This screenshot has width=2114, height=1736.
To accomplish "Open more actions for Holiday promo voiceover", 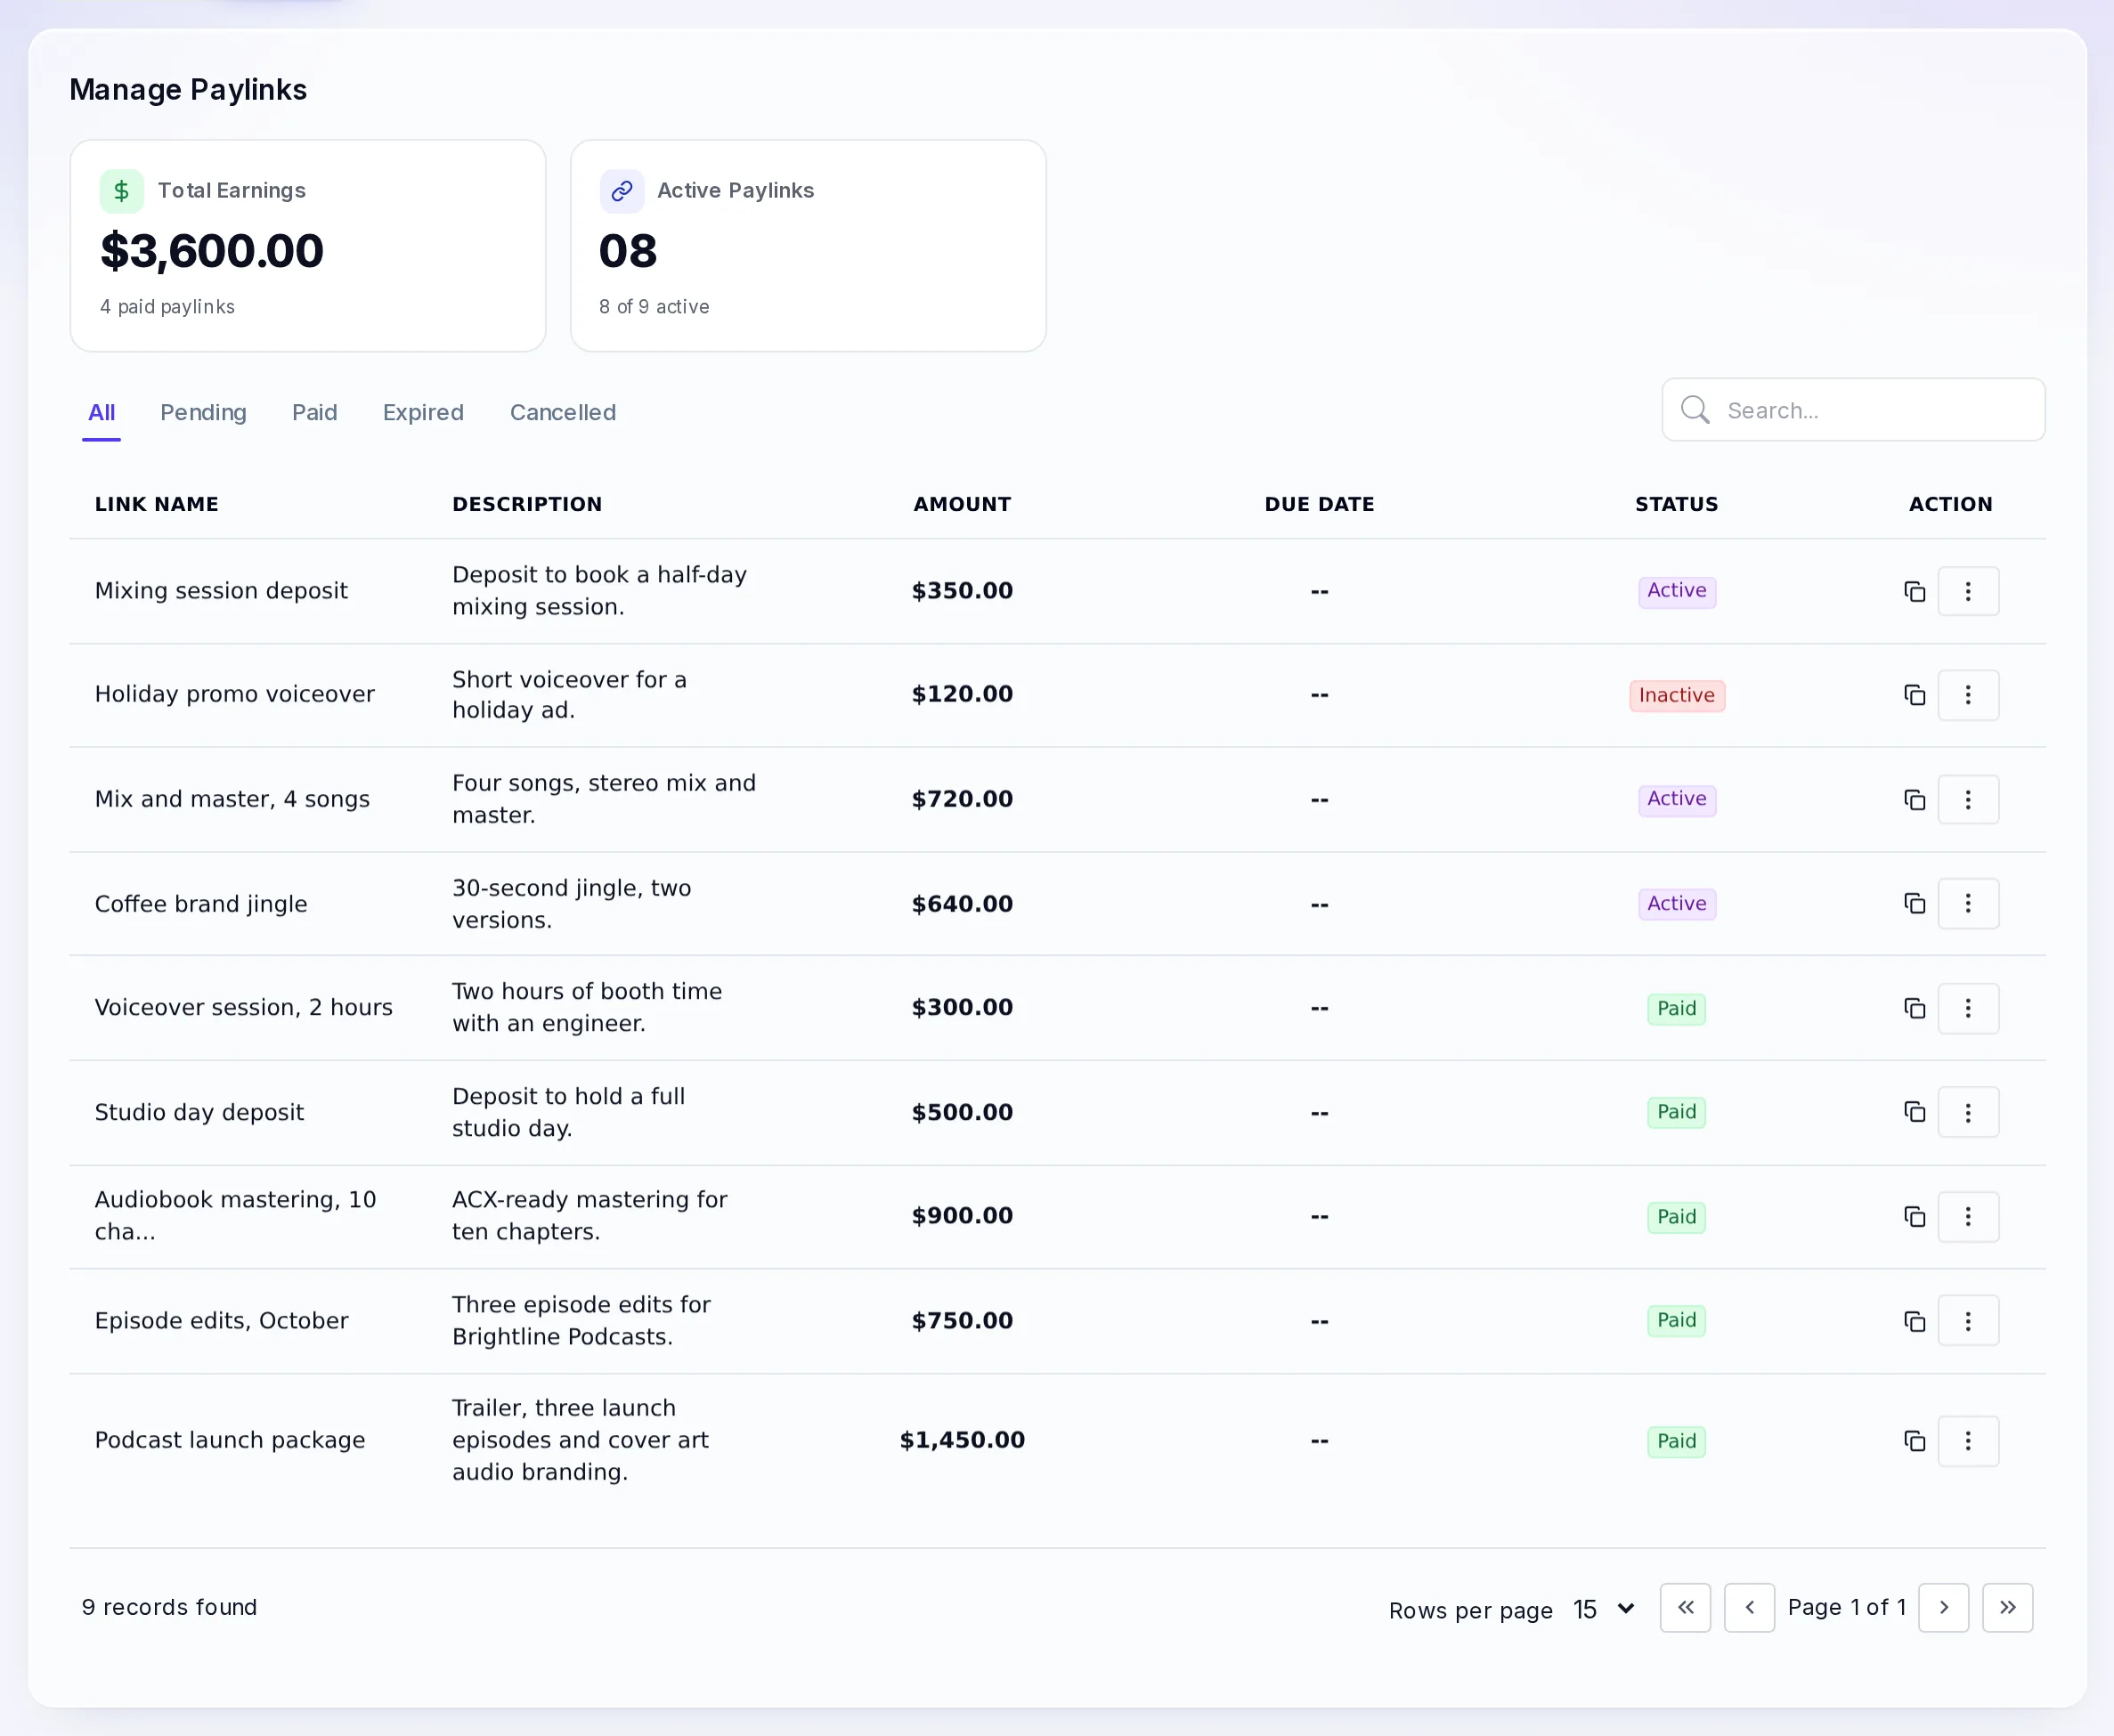I will point(1968,695).
